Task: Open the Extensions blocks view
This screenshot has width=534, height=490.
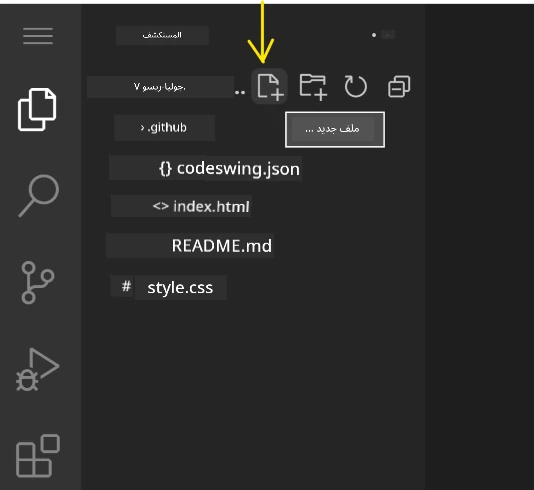Action: tap(38, 456)
